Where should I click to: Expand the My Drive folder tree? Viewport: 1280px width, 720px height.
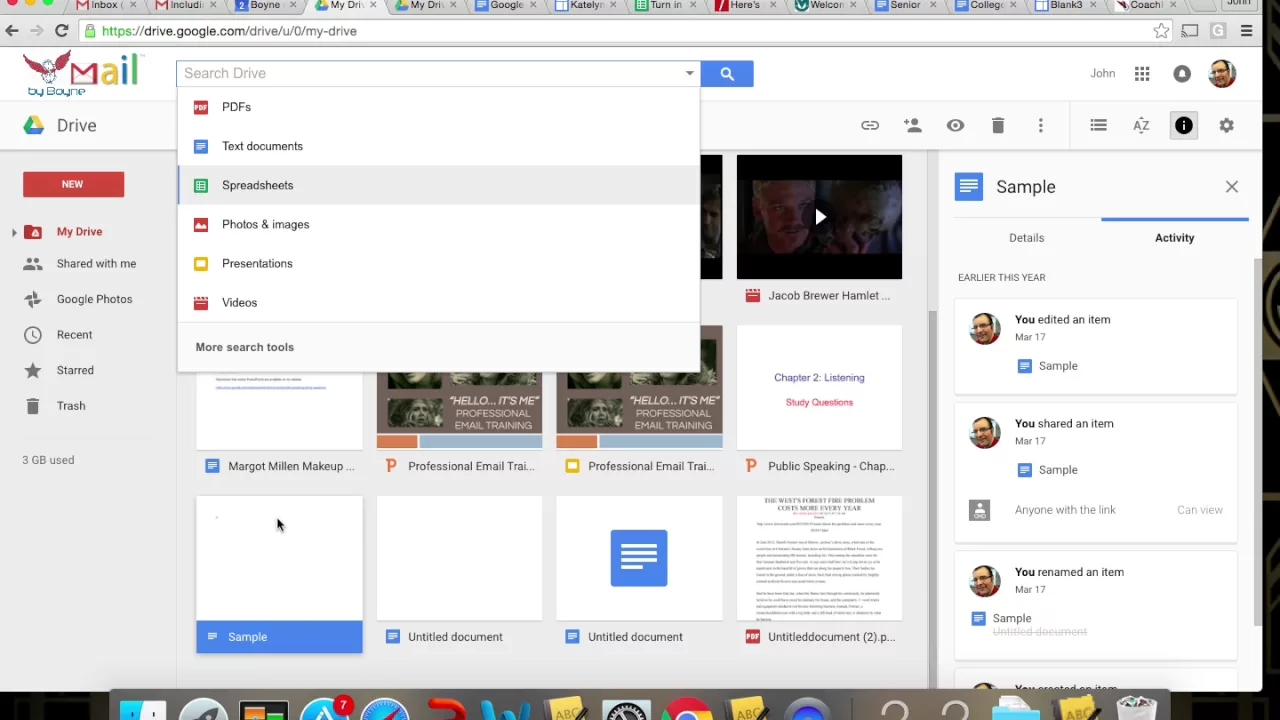14,232
